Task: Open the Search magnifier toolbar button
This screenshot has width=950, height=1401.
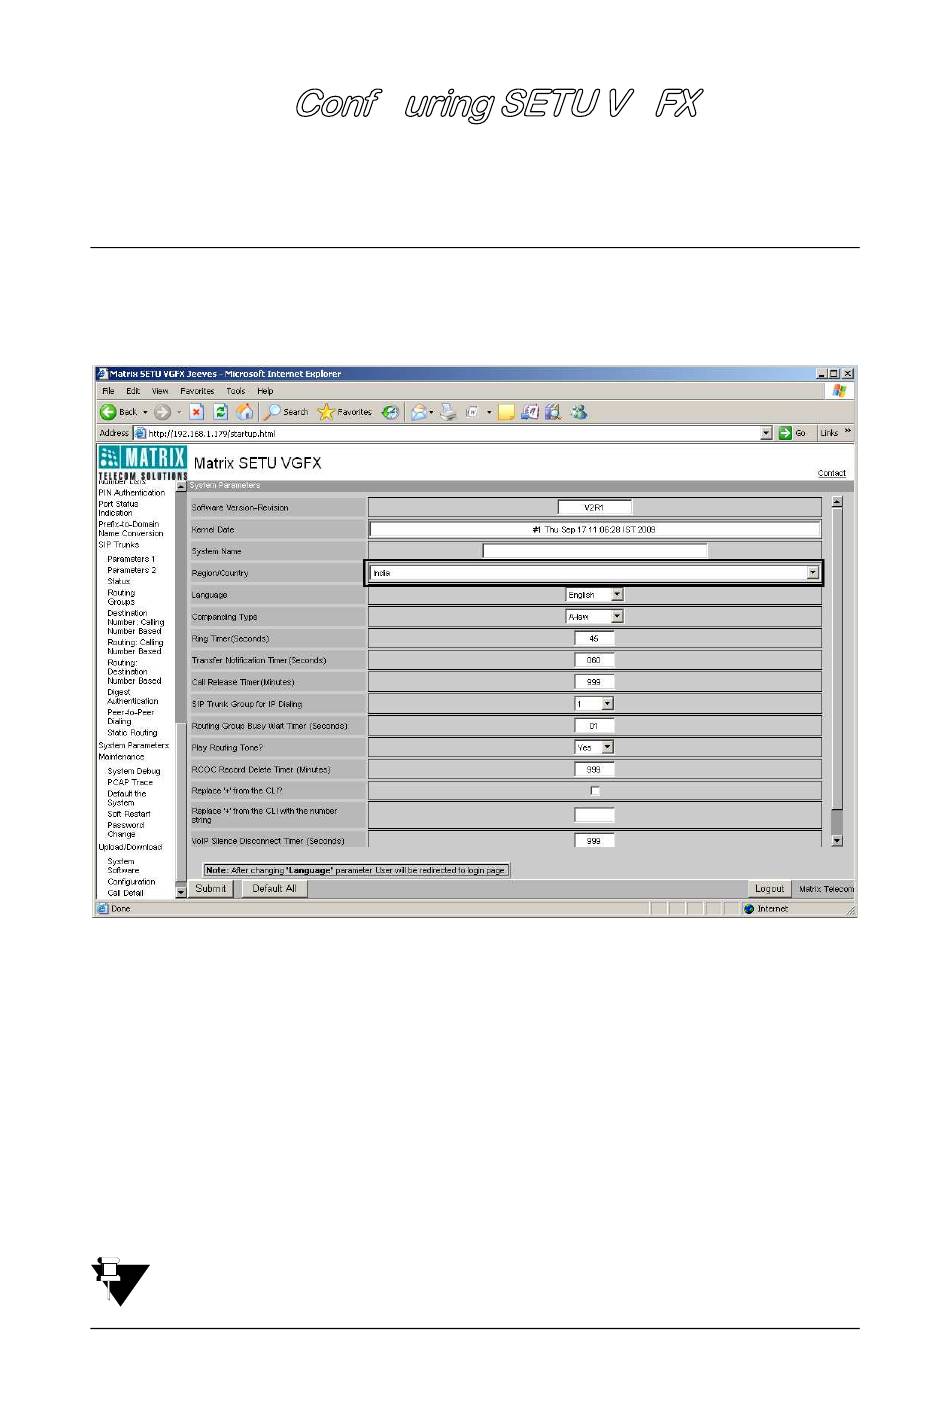Action: click(286, 412)
